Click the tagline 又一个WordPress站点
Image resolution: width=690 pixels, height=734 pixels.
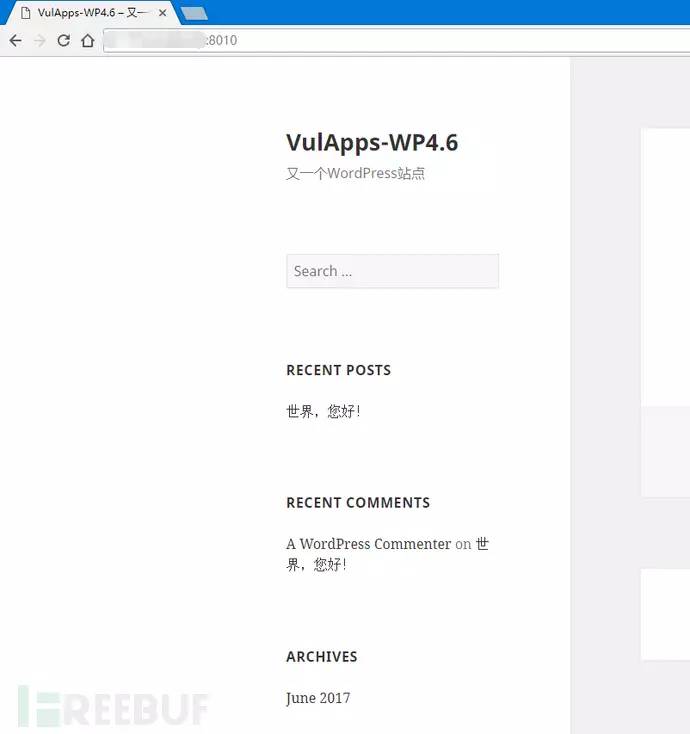[x=355, y=174]
